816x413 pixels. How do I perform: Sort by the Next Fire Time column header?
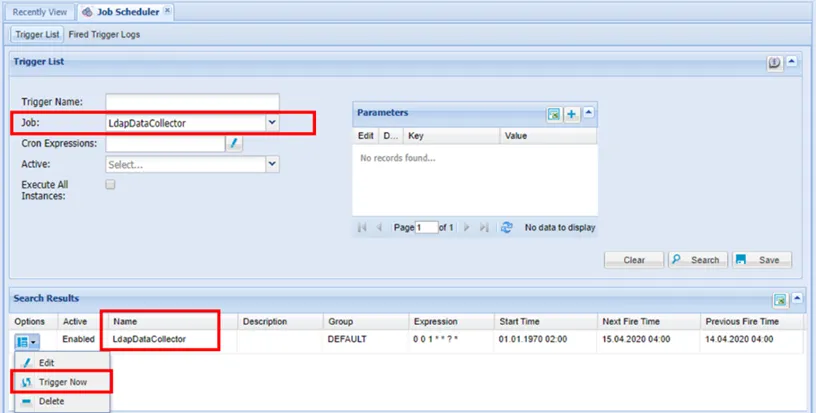[x=648, y=321]
